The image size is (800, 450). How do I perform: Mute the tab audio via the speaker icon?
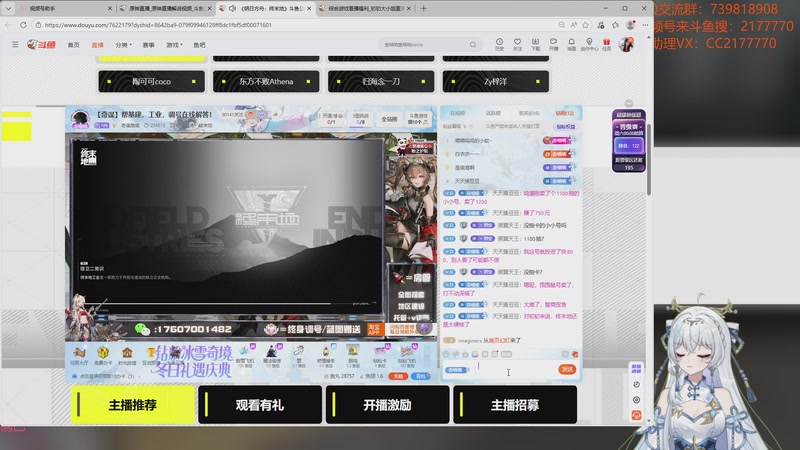[232, 8]
